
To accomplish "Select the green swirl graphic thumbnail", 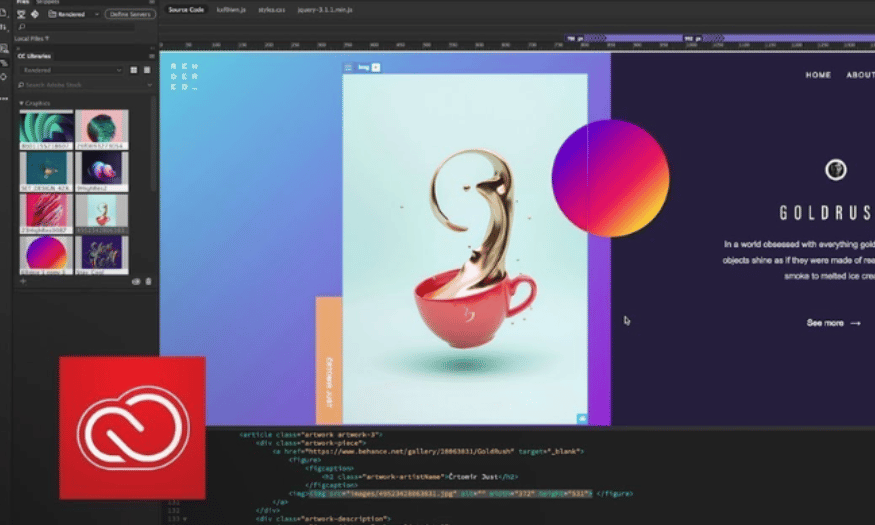I will (x=46, y=129).
